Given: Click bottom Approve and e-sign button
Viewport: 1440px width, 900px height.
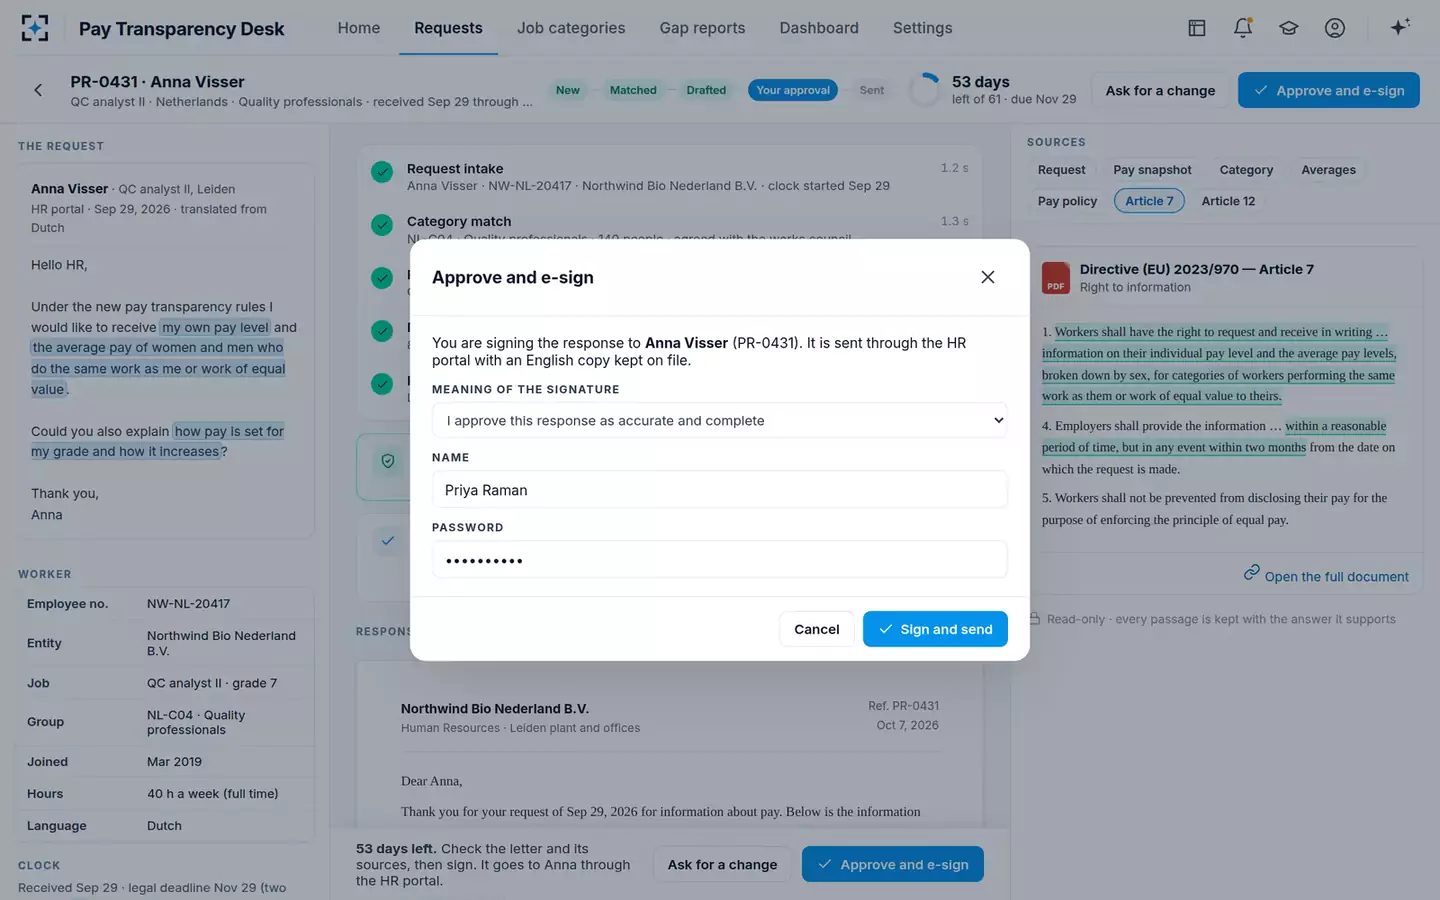Looking at the screenshot, I should 893,864.
